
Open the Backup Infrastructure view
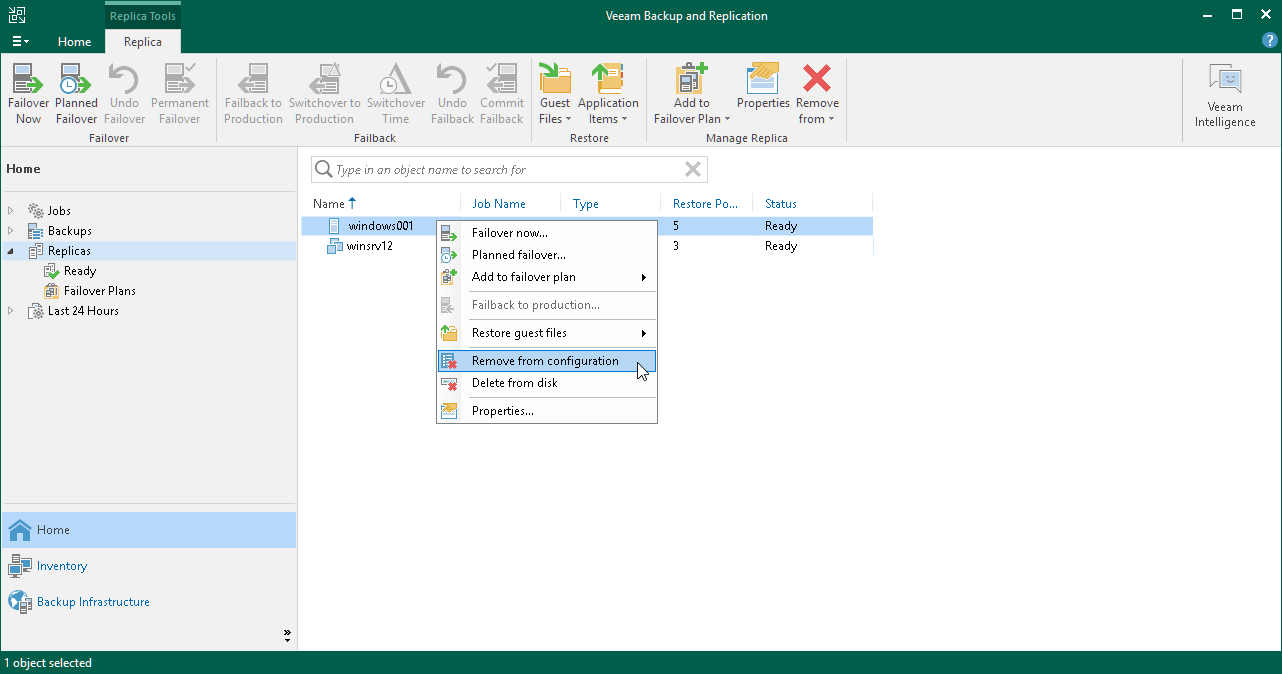point(148,602)
